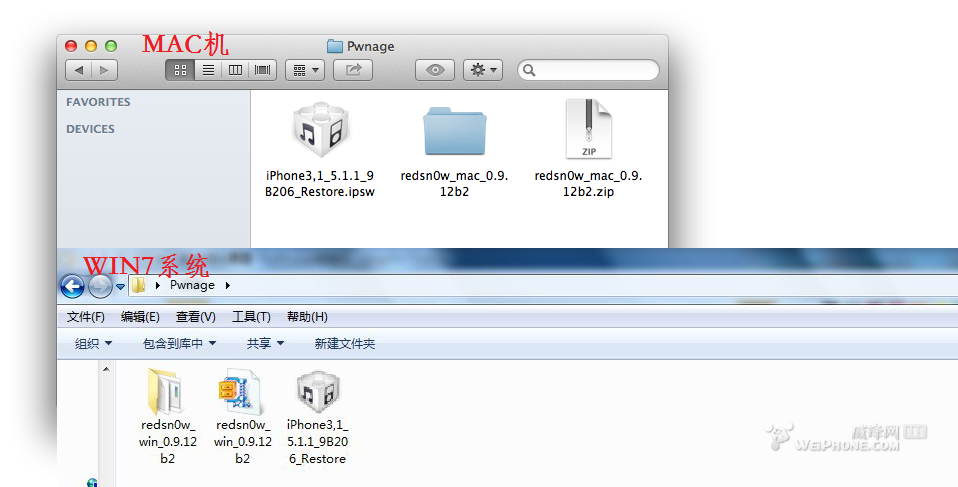This screenshot has width=958, height=487.
Task: Open the iPhone3,1_5.1.1 ipsw file in Finder
Action: [x=319, y=132]
